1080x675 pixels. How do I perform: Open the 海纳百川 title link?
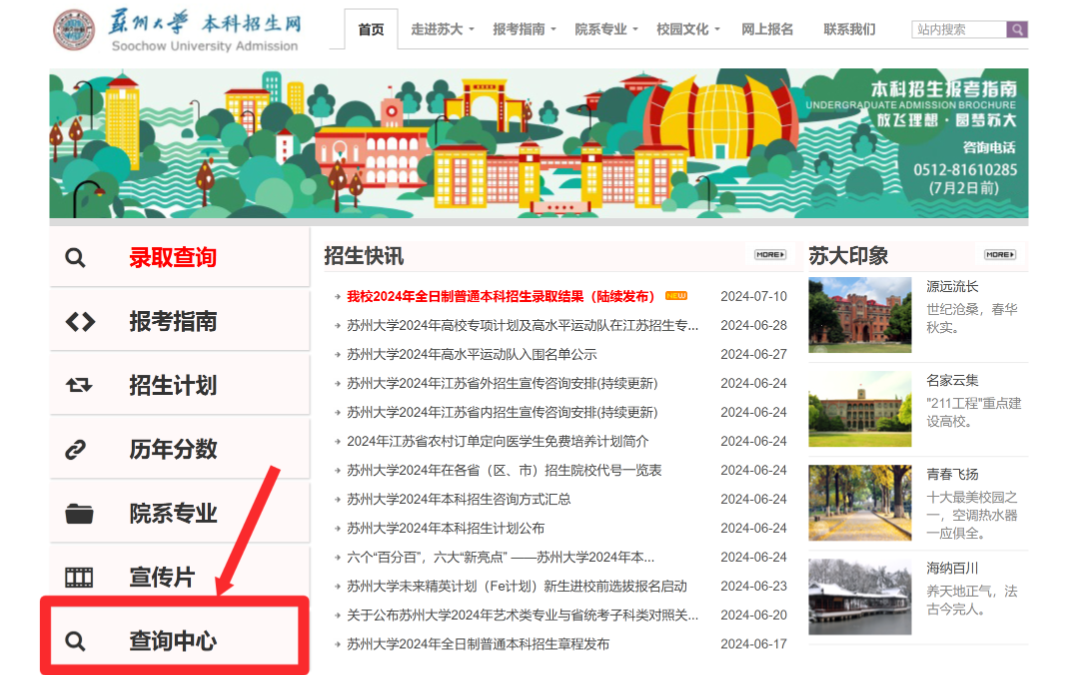(952, 568)
